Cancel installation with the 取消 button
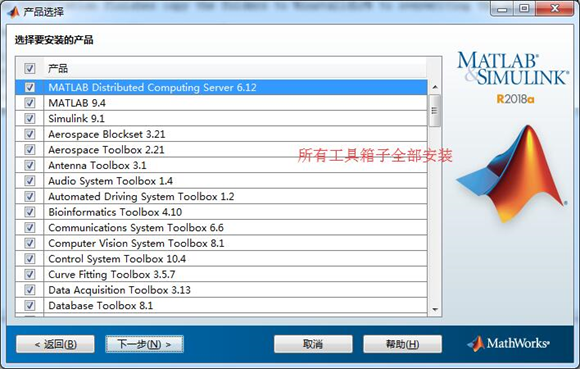Viewport: 580px width, 369px height. tap(313, 344)
